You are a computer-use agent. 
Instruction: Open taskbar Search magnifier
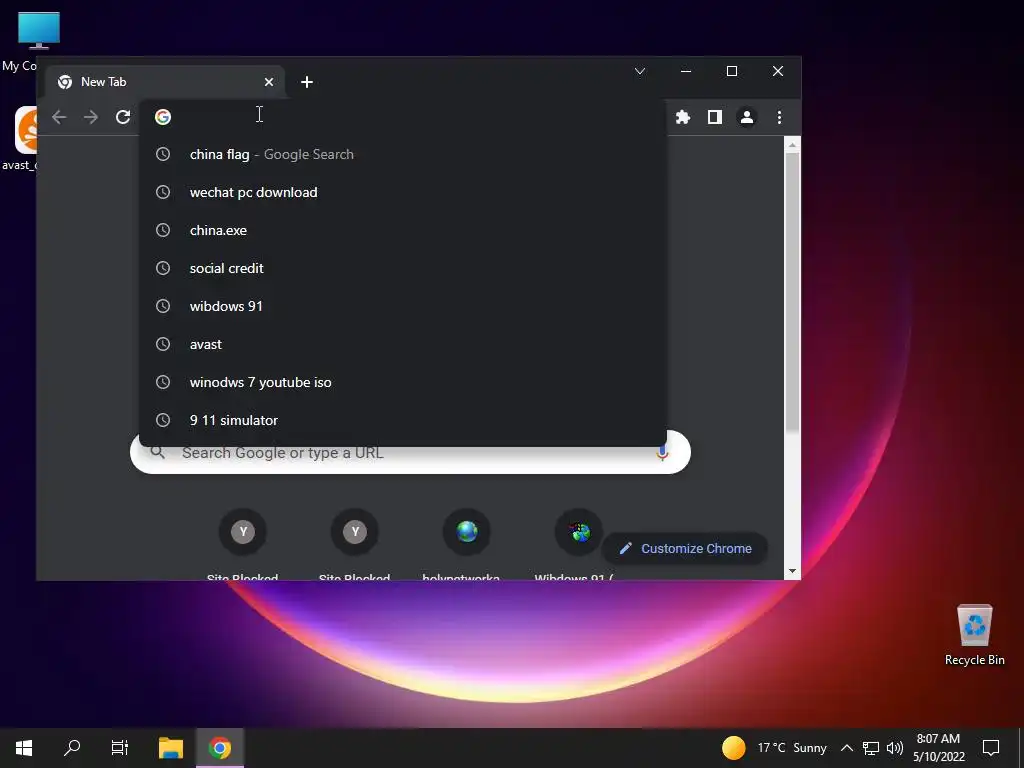[x=72, y=748]
